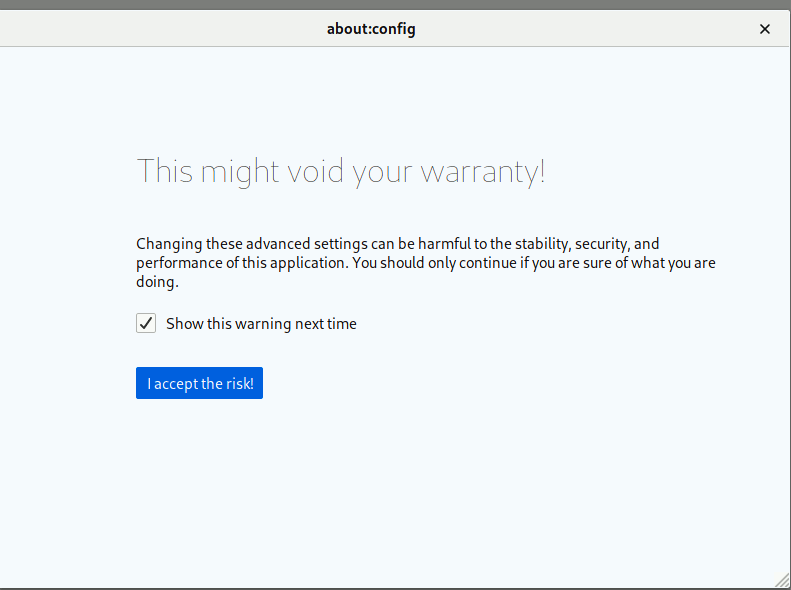This screenshot has width=791, height=590.
Task: Click the about:config title text
Action: click(x=371, y=29)
